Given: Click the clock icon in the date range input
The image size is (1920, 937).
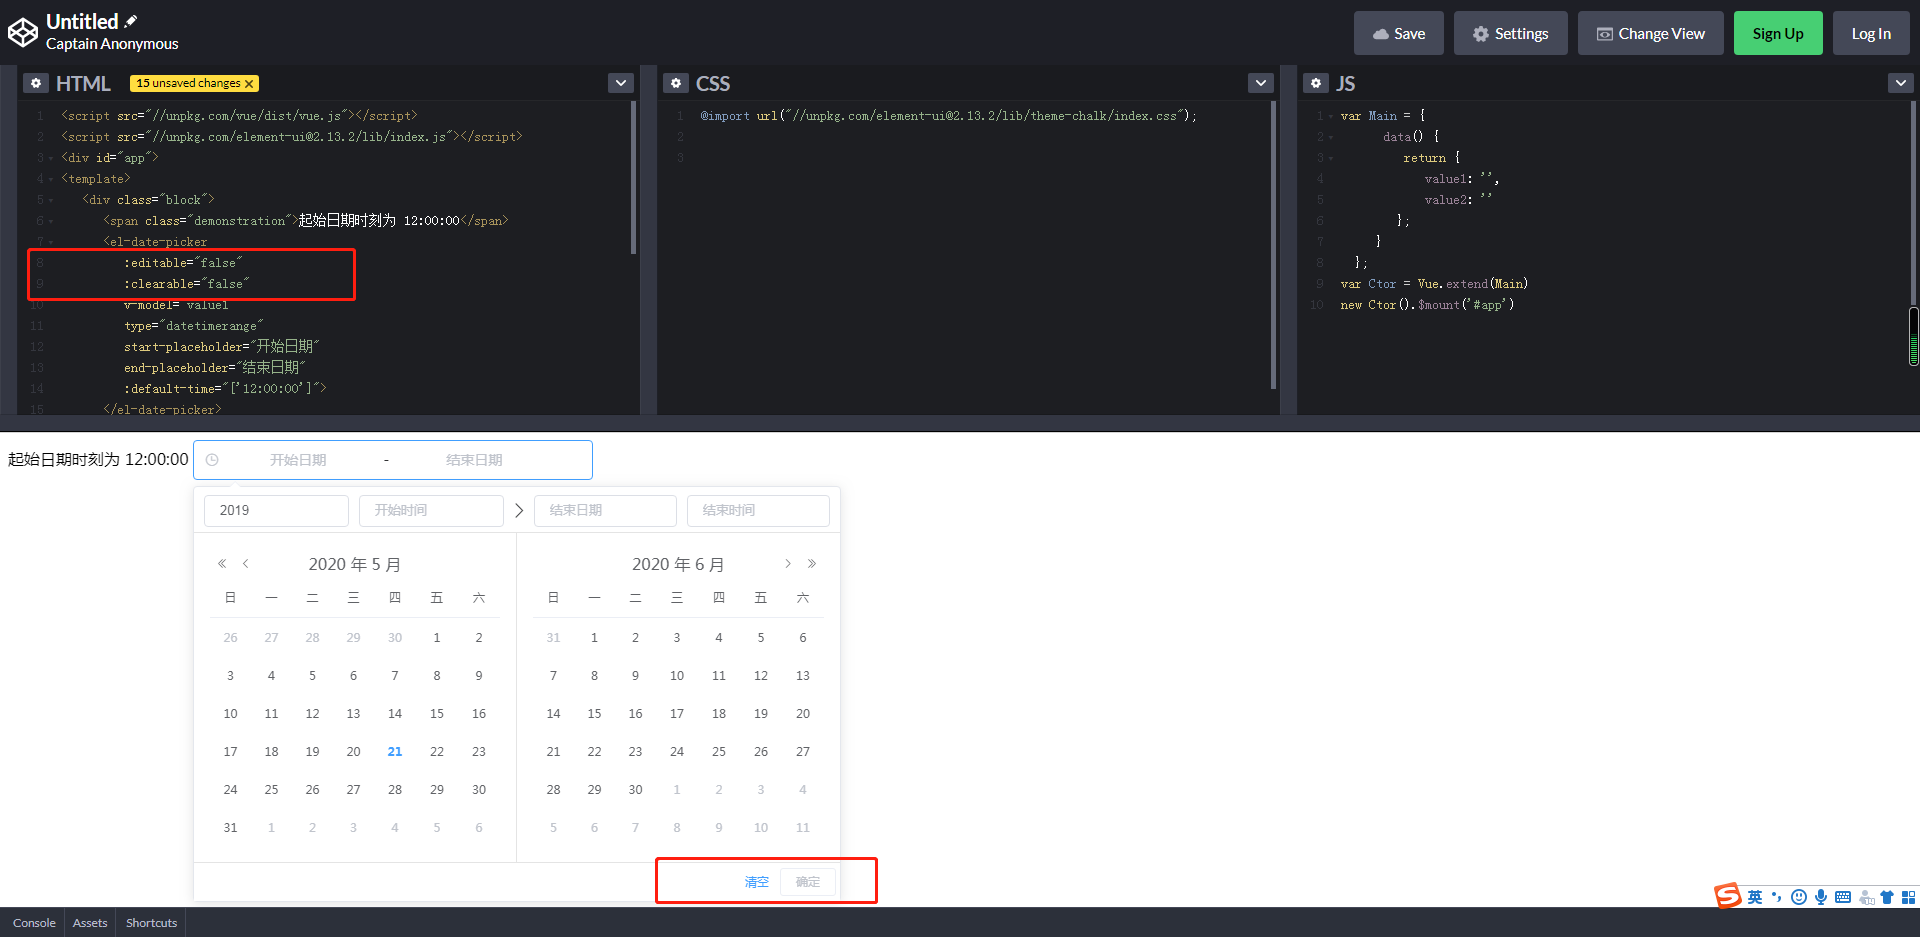Looking at the screenshot, I should point(211,460).
